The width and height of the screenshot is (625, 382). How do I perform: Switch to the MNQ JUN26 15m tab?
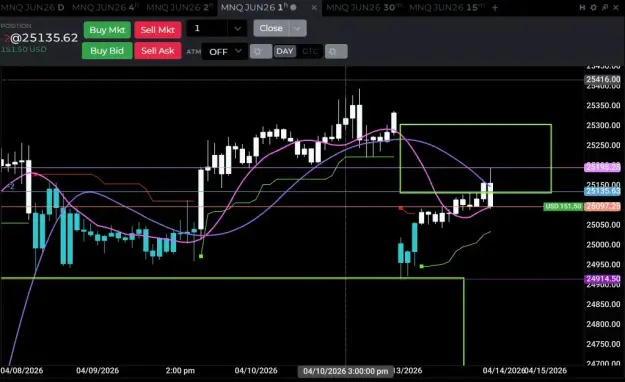[447, 8]
